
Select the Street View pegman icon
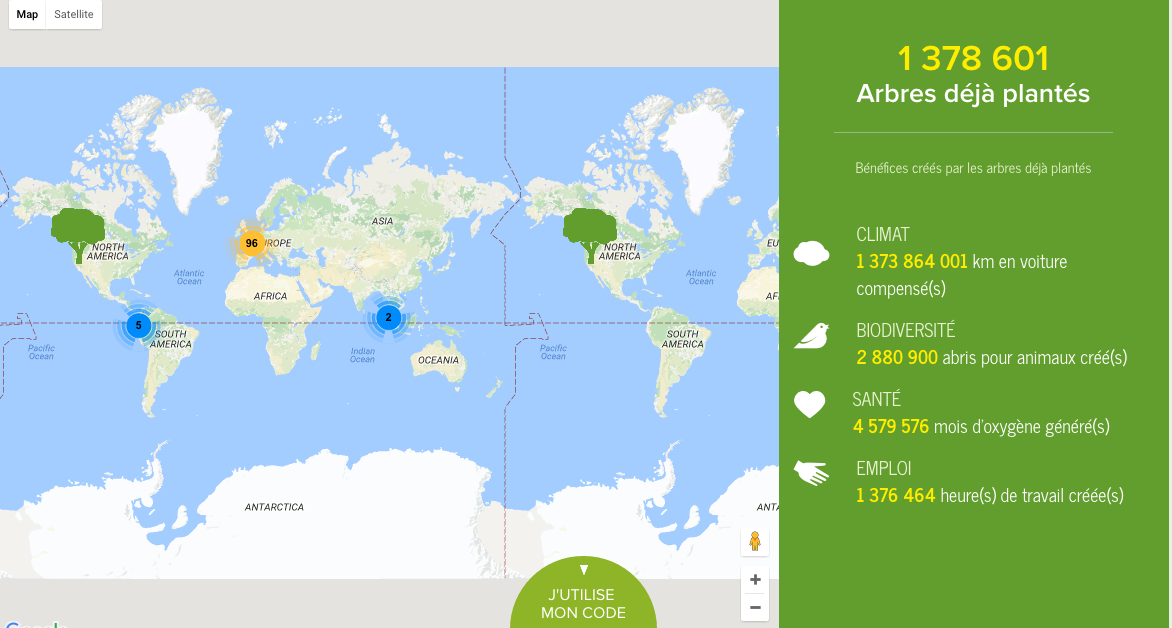(754, 542)
